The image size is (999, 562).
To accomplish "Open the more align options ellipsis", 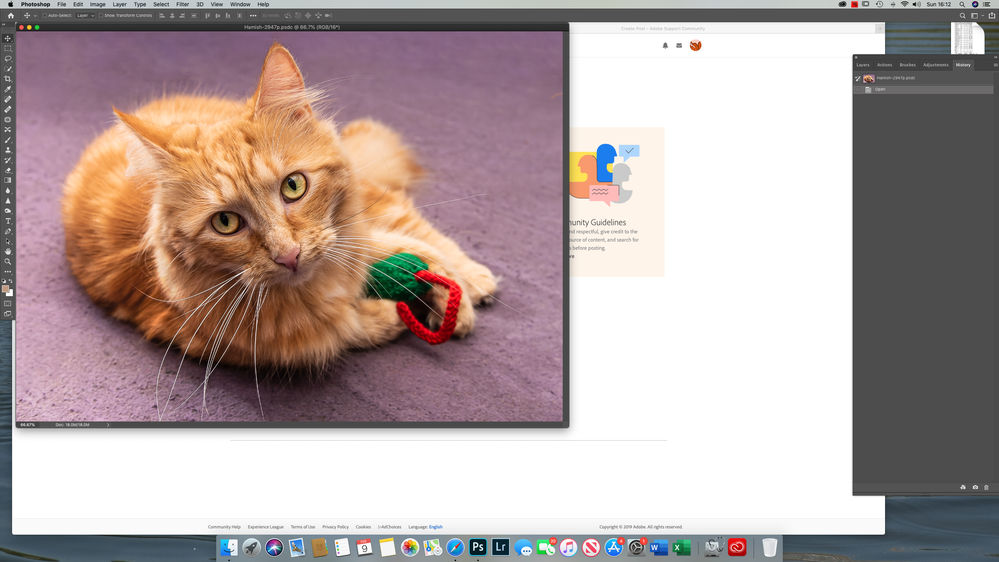I will tap(253, 15).
